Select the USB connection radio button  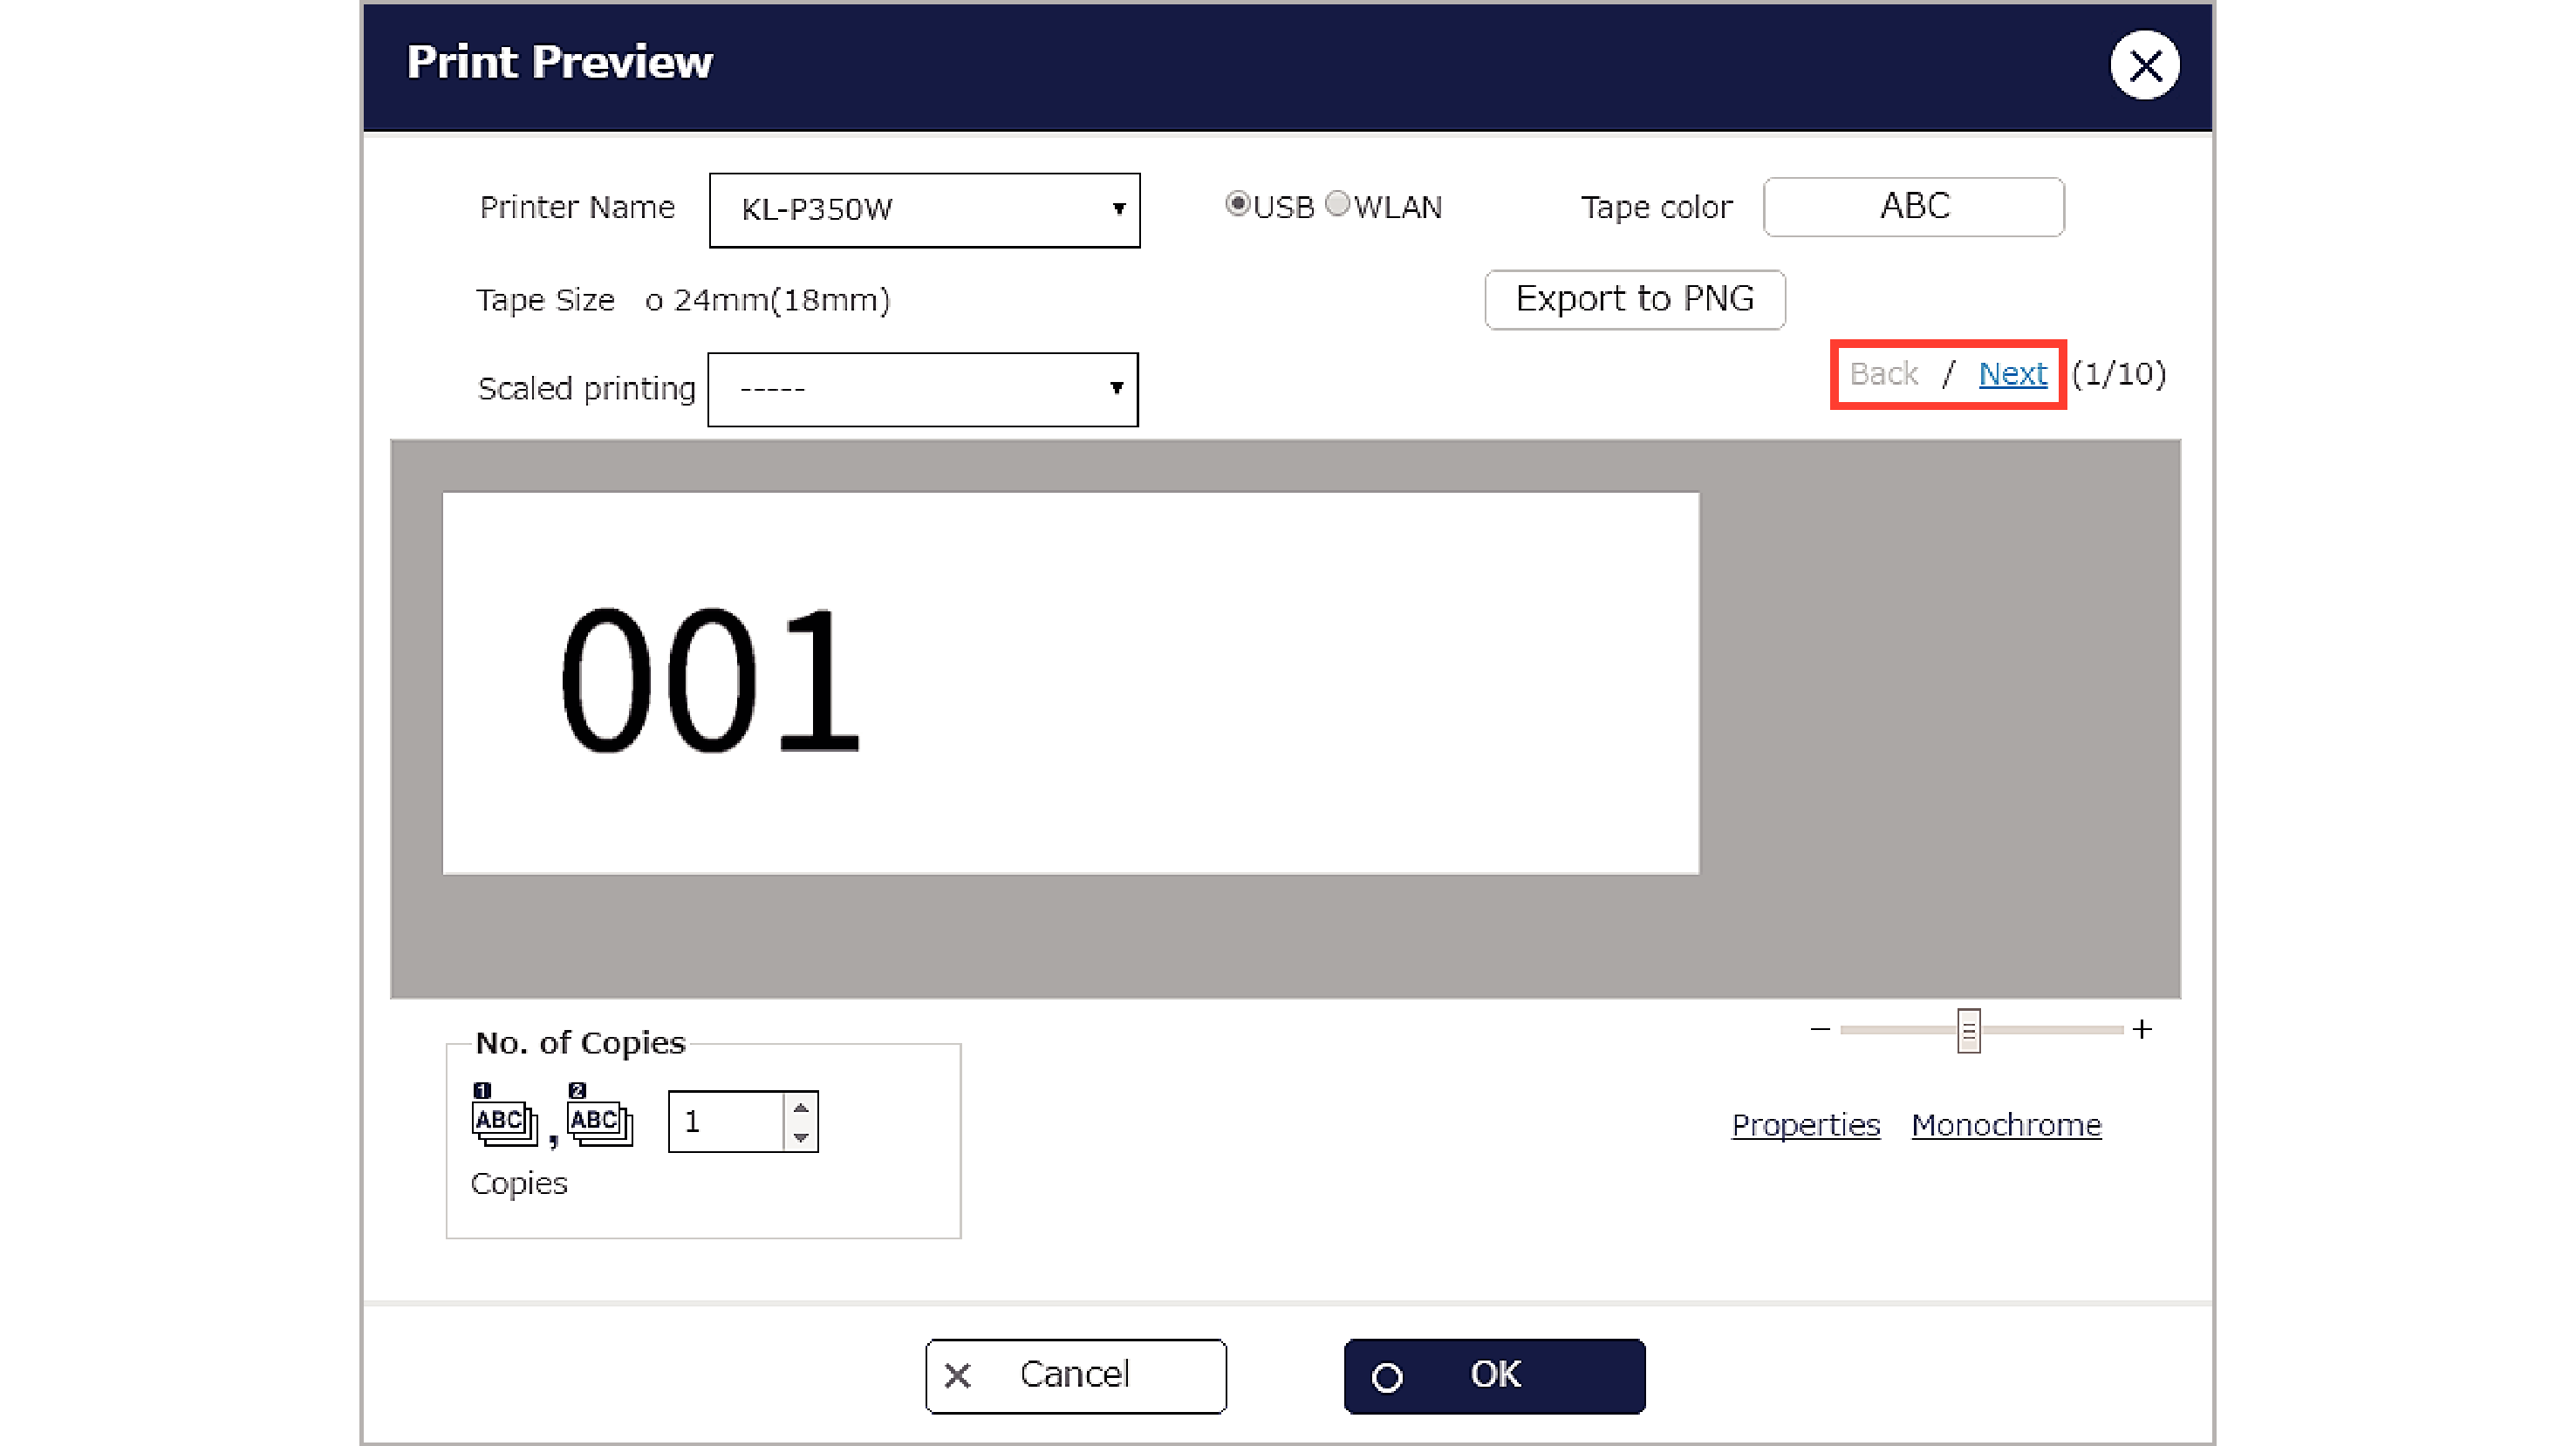tap(1240, 205)
